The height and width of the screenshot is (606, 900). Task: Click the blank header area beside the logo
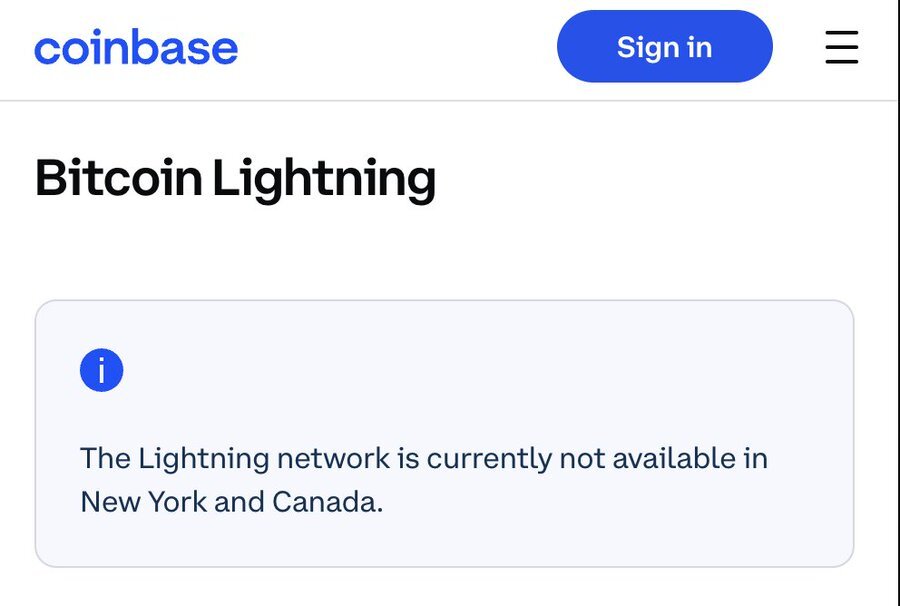point(400,47)
